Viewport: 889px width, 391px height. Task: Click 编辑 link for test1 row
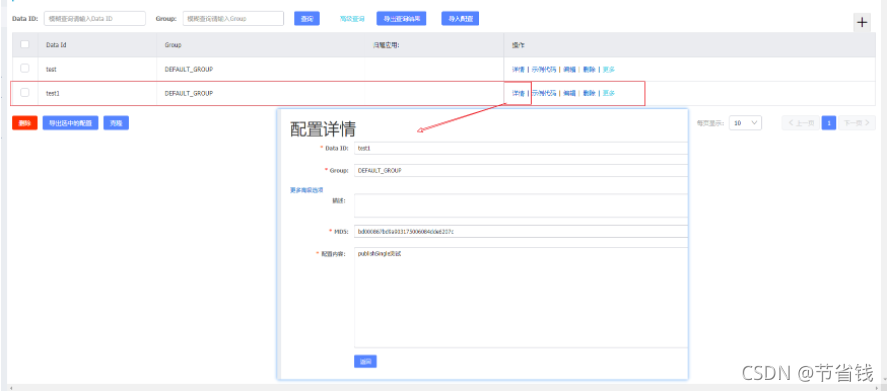point(569,94)
